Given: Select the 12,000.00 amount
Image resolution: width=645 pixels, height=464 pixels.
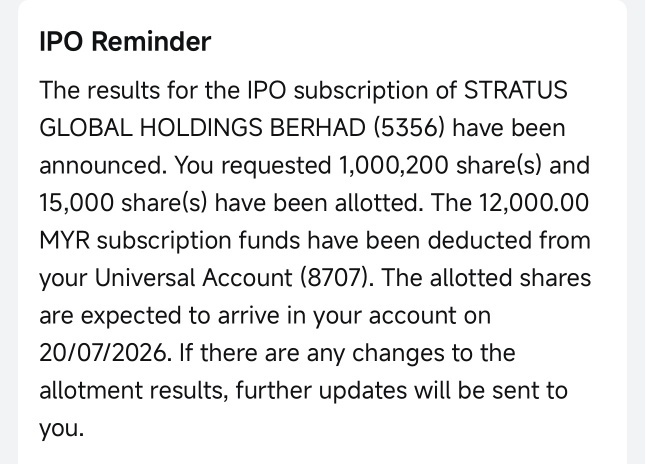Looking at the screenshot, I should click(x=533, y=203).
